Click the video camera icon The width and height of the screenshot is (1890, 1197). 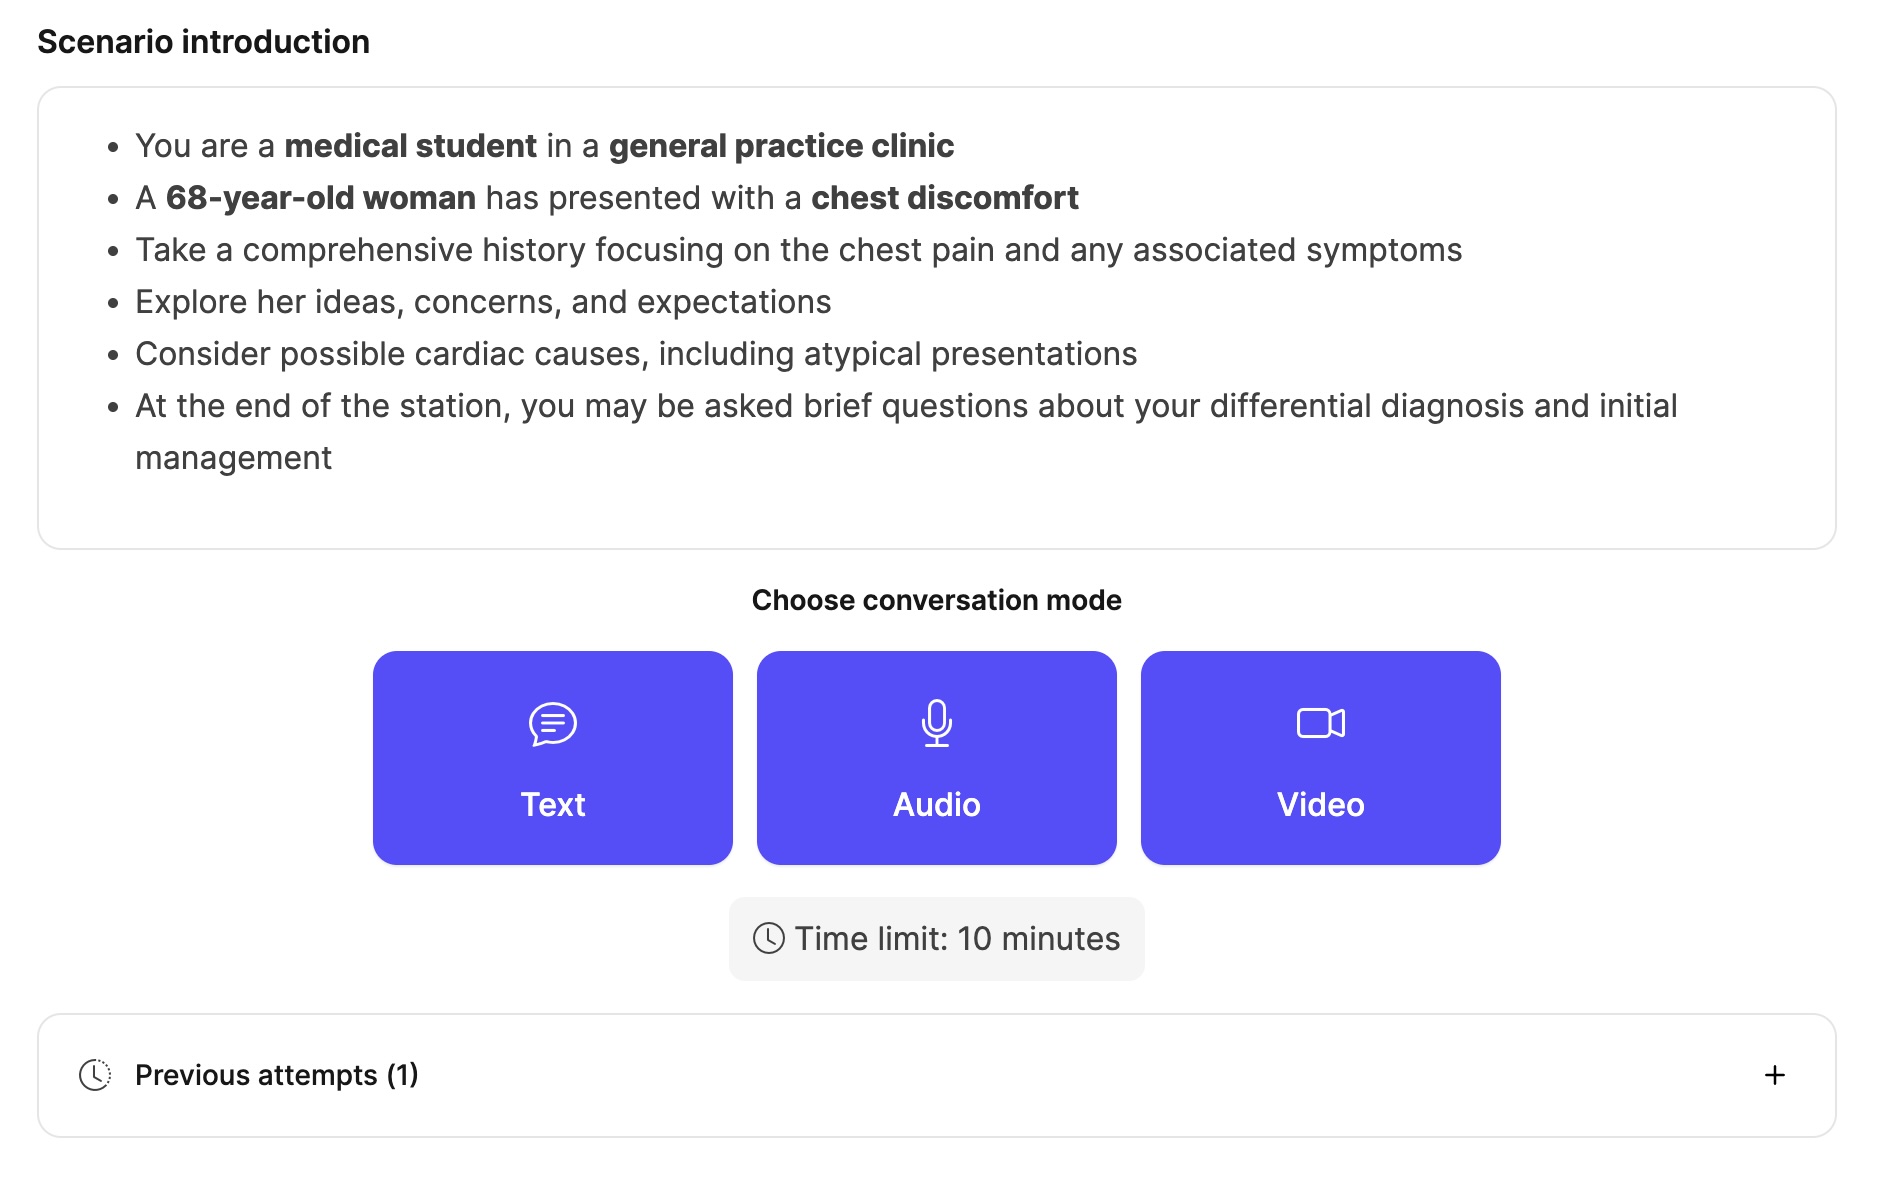pos(1320,723)
